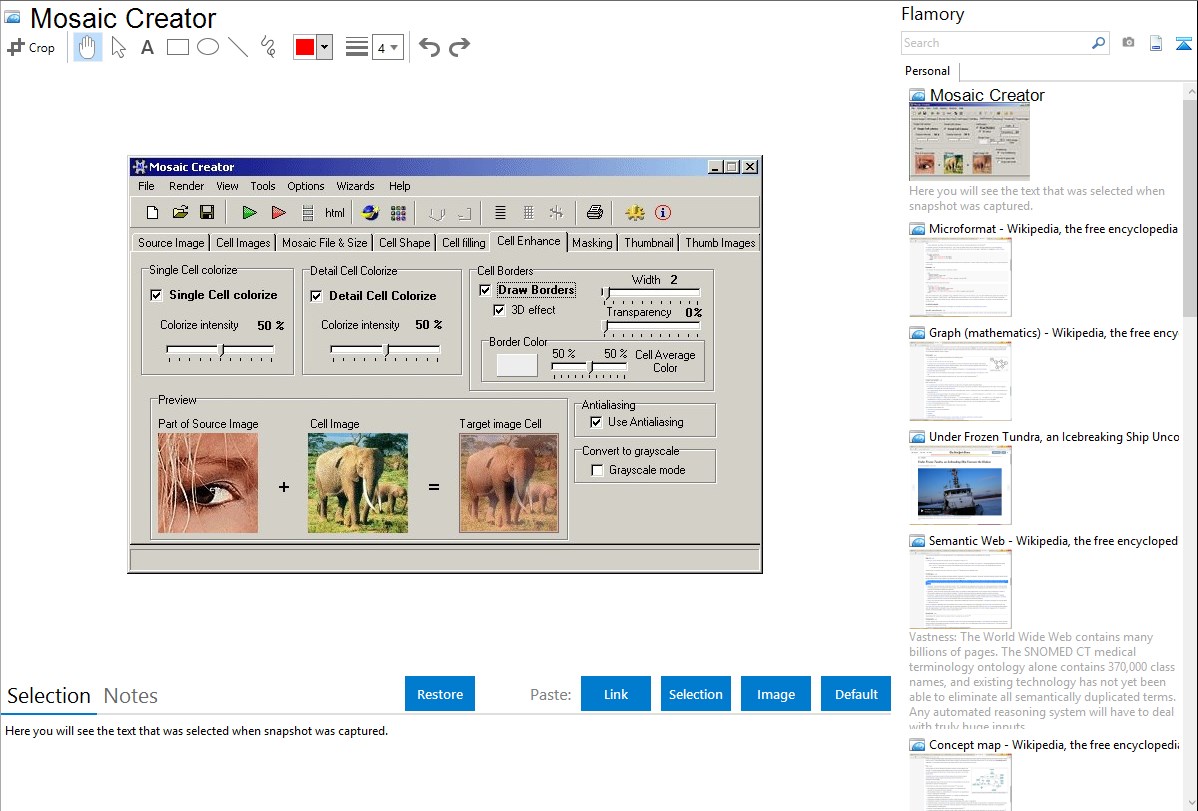The image size is (1198, 811).
Task: Switch to the Thumb Images tab
Action: [x=720, y=242]
